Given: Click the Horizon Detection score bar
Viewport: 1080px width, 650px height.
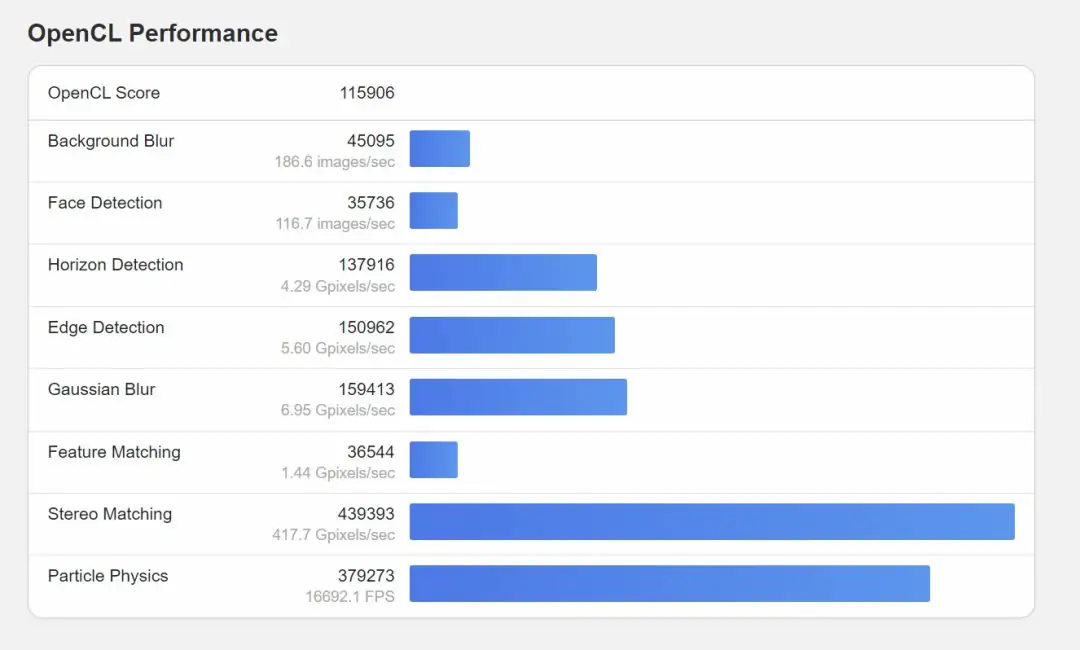Looking at the screenshot, I should (503, 273).
